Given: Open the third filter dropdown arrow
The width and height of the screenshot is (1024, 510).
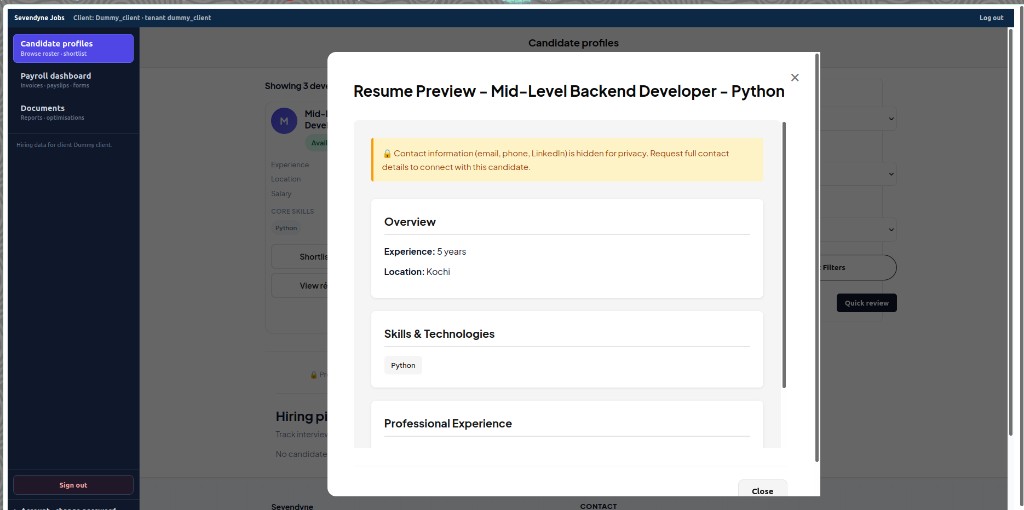Looking at the screenshot, I should point(891,230).
